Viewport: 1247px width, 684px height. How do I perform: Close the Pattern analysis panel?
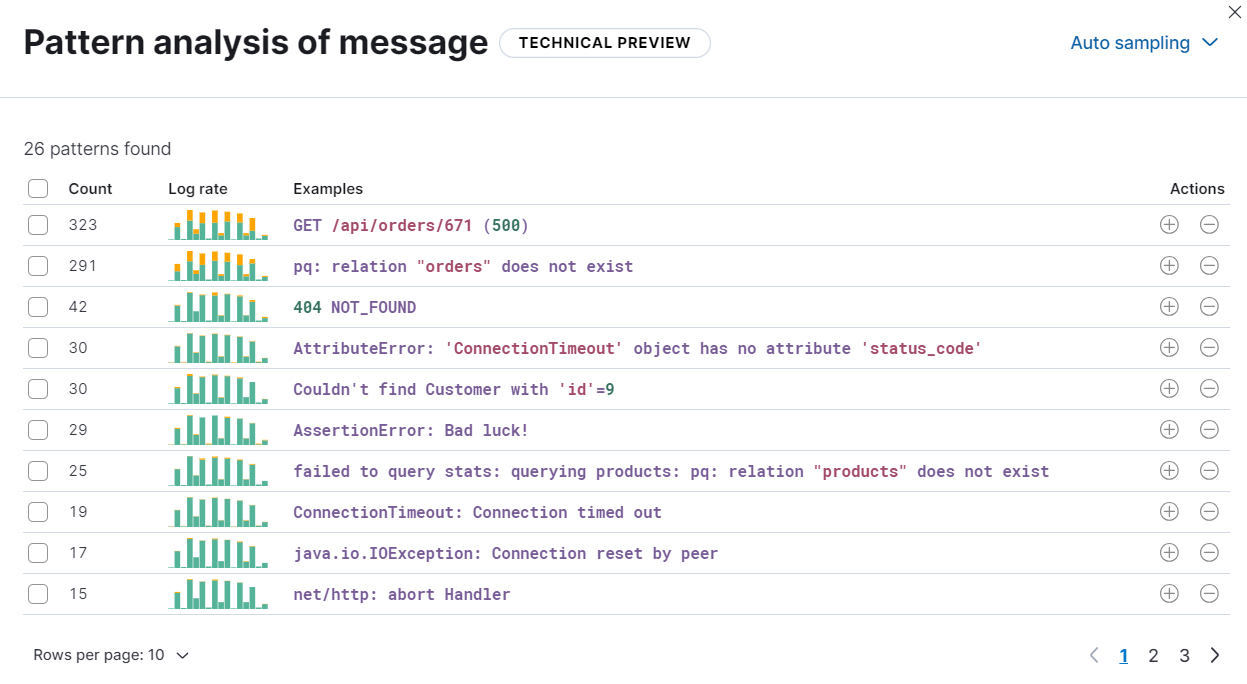click(1234, 12)
